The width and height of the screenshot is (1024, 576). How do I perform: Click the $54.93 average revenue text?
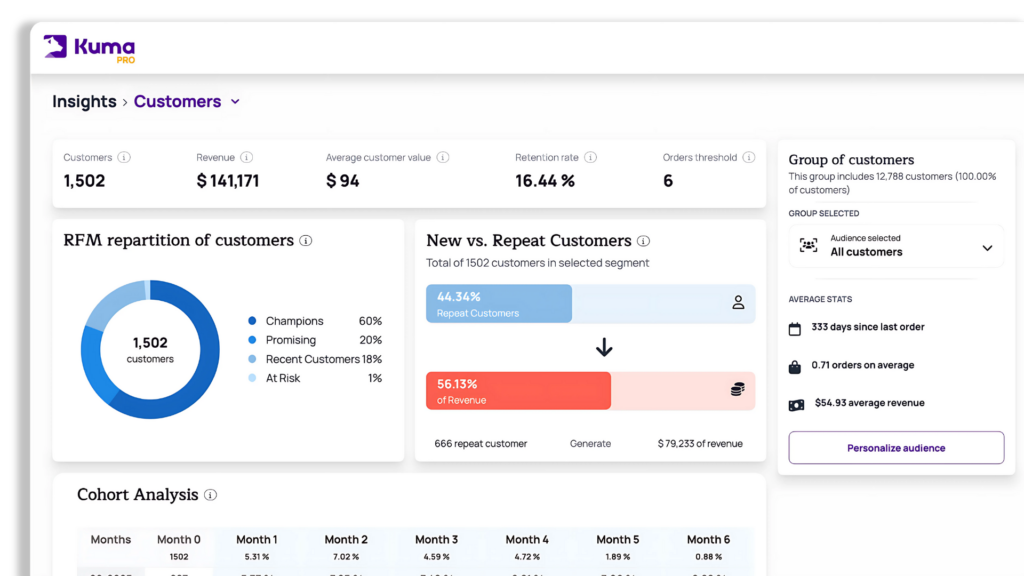[x=869, y=403]
